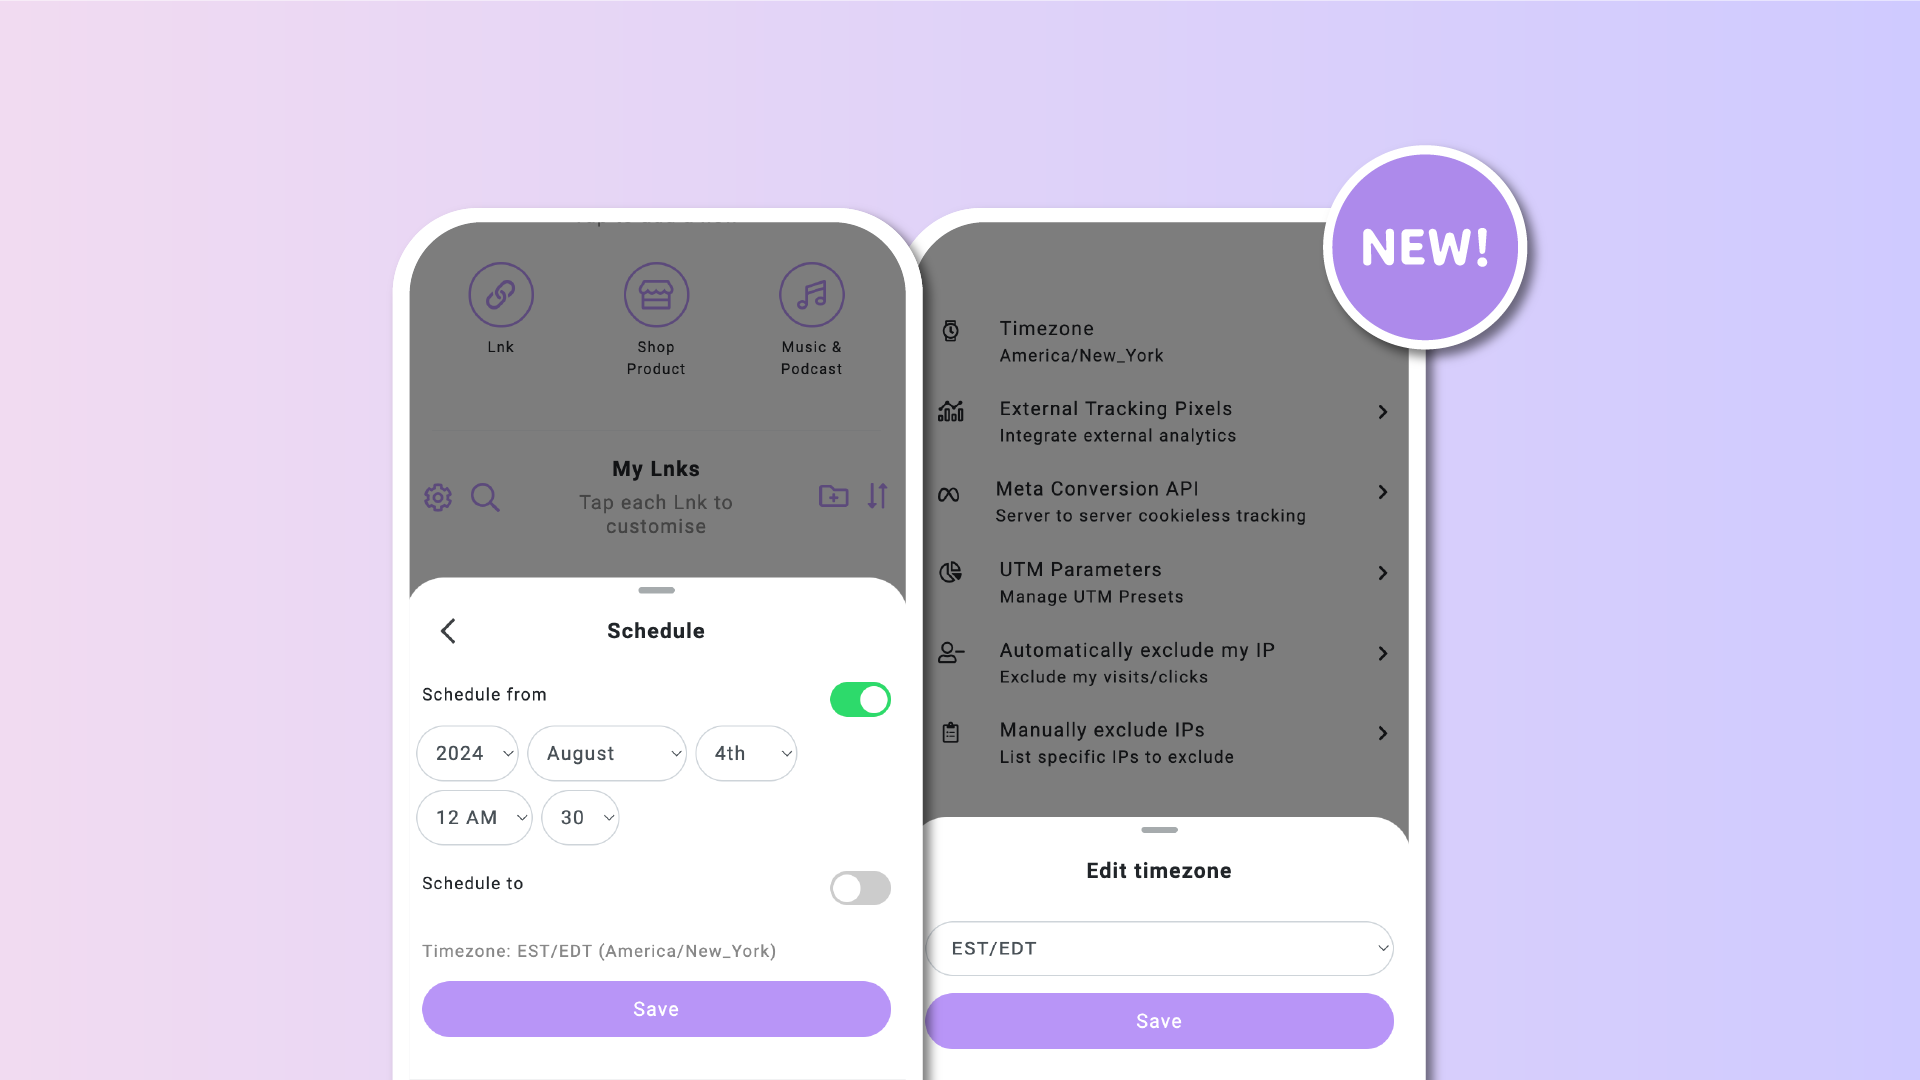Save the Schedule settings
This screenshot has width=1920, height=1080.
click(x=655, y=1009)
